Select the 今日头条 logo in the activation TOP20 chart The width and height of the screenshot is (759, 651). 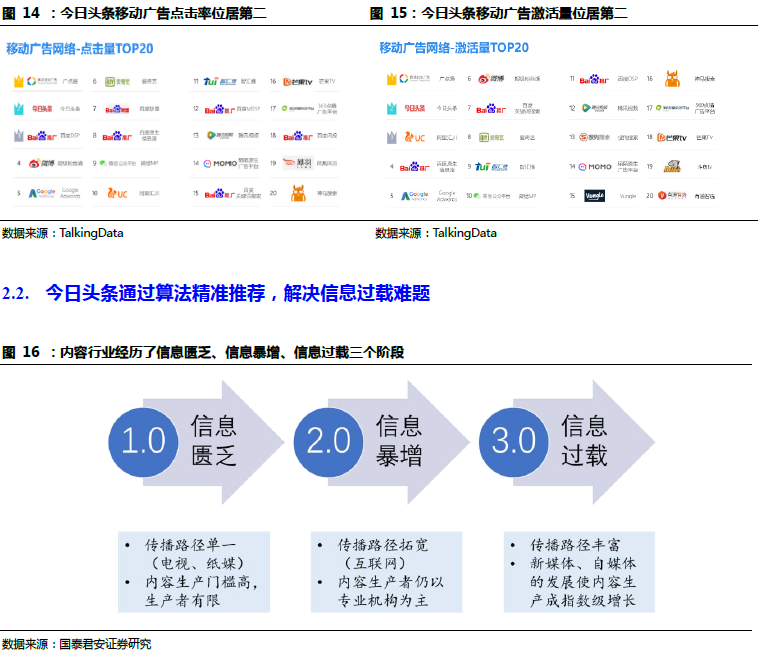[x=415, y=108]
